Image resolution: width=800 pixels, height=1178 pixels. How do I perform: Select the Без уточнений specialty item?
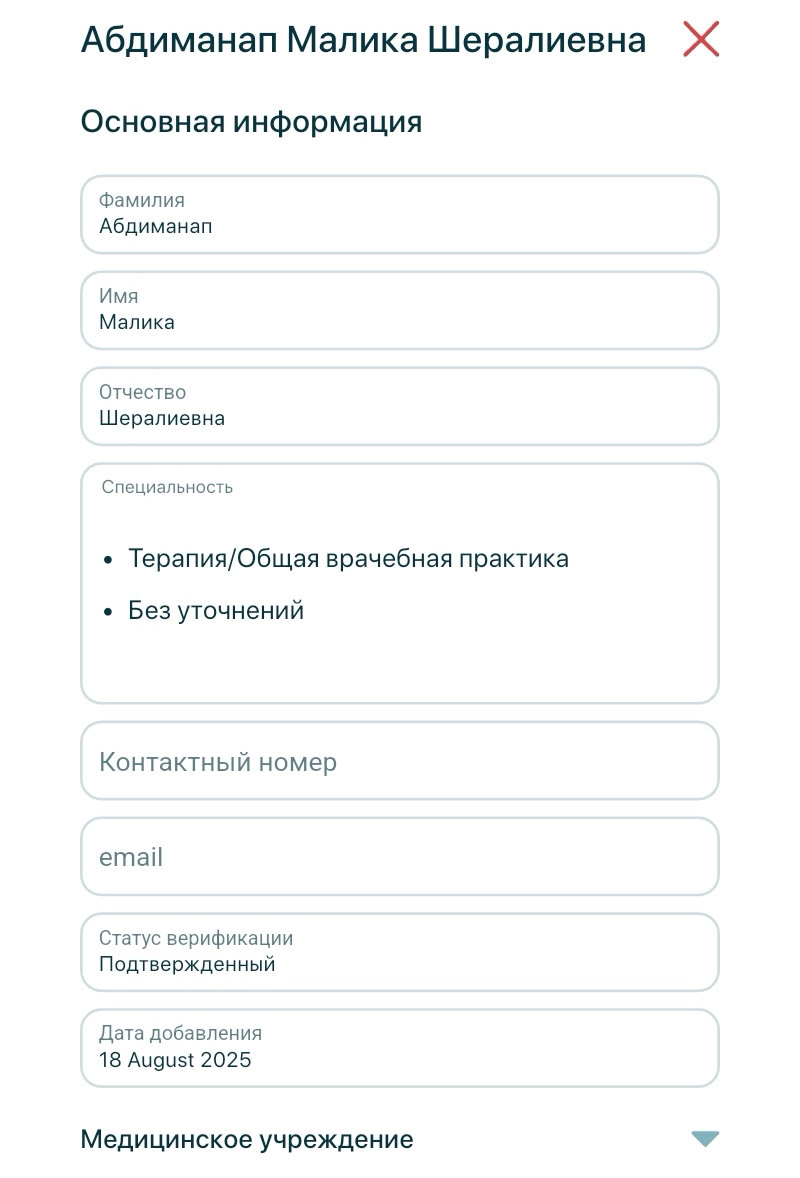click(216, 610)
